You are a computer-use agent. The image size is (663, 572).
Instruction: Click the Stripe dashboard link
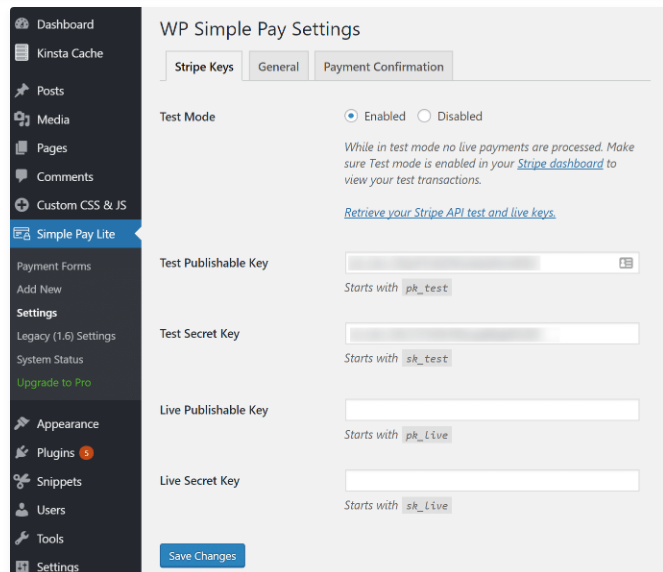[x=560, y=164]
